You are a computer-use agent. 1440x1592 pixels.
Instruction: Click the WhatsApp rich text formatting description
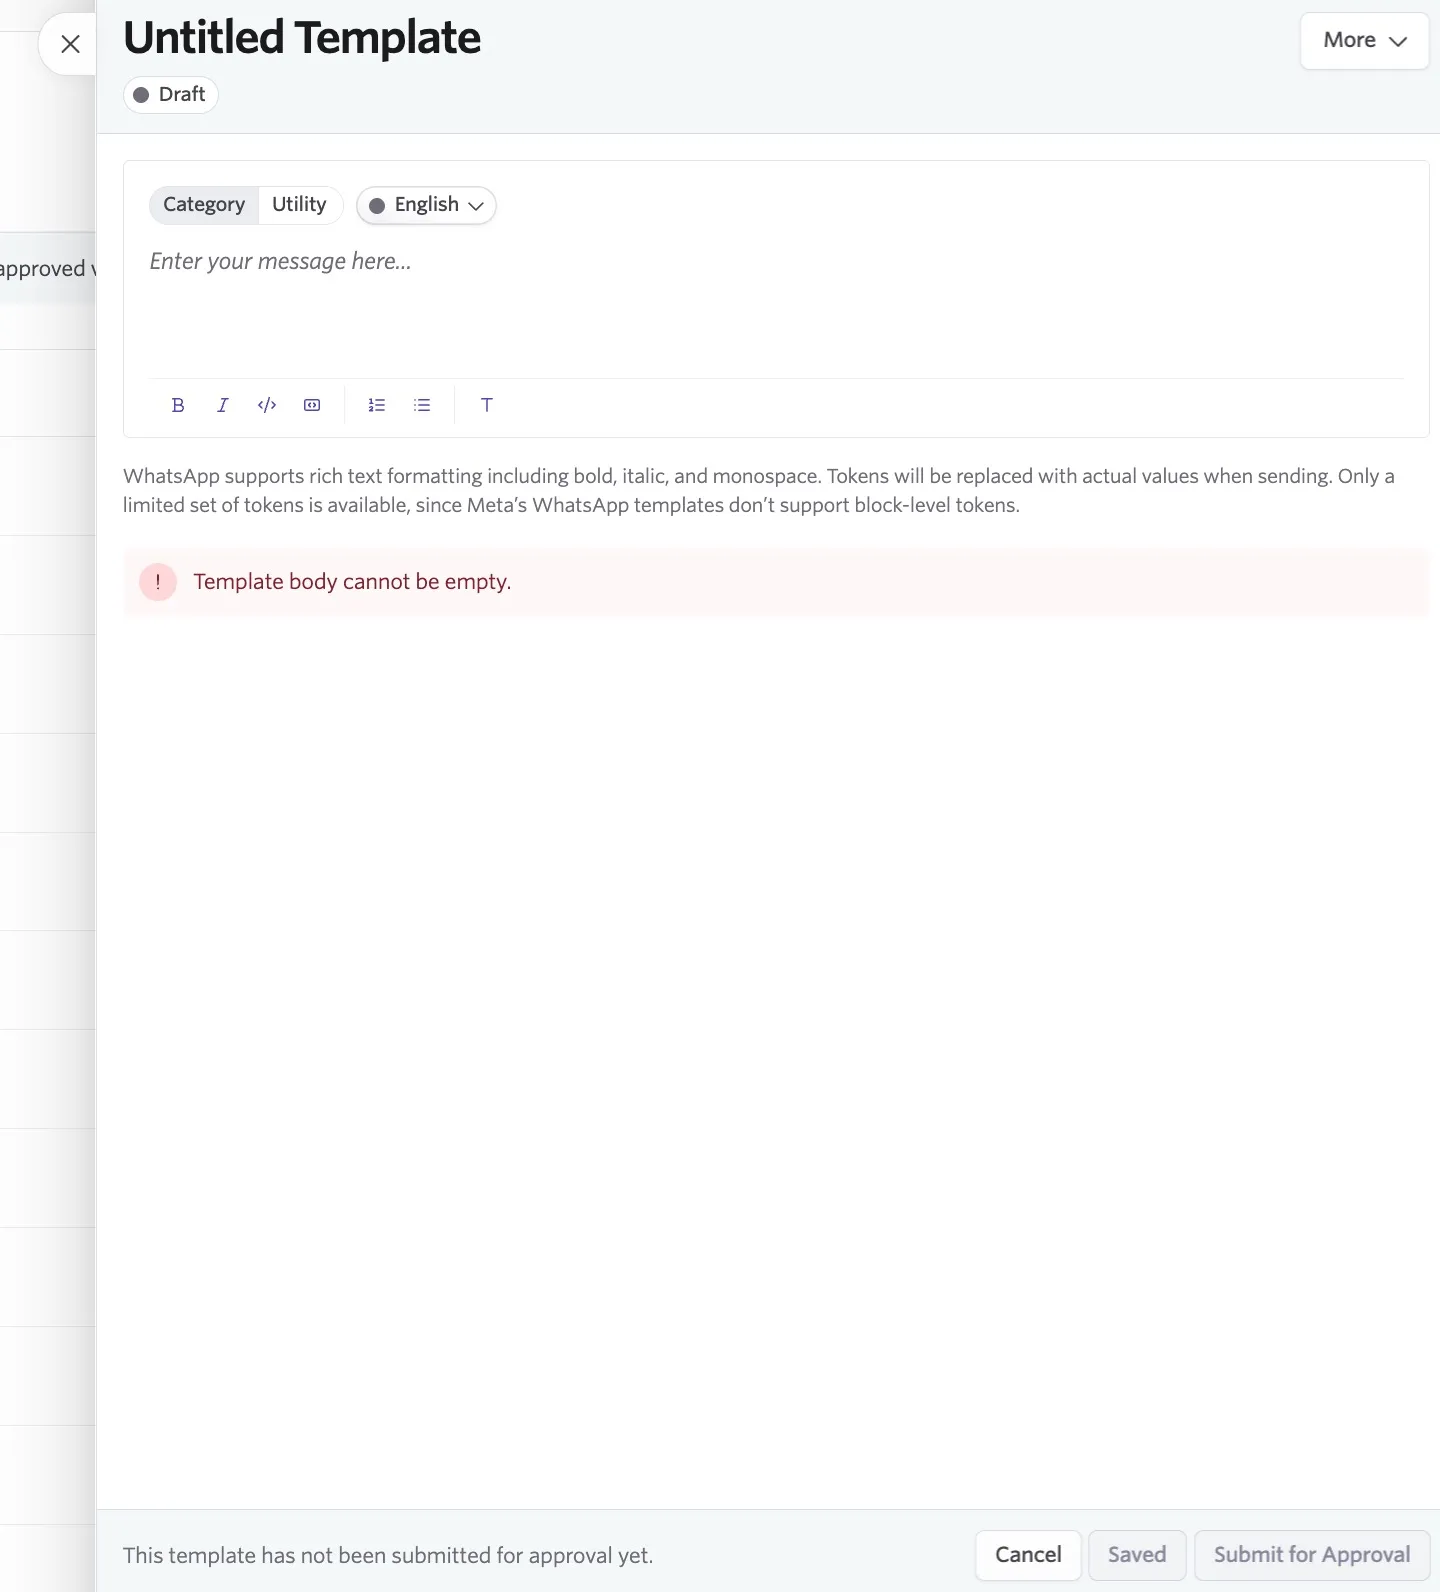pyautogui.click(x=759, y=490)
